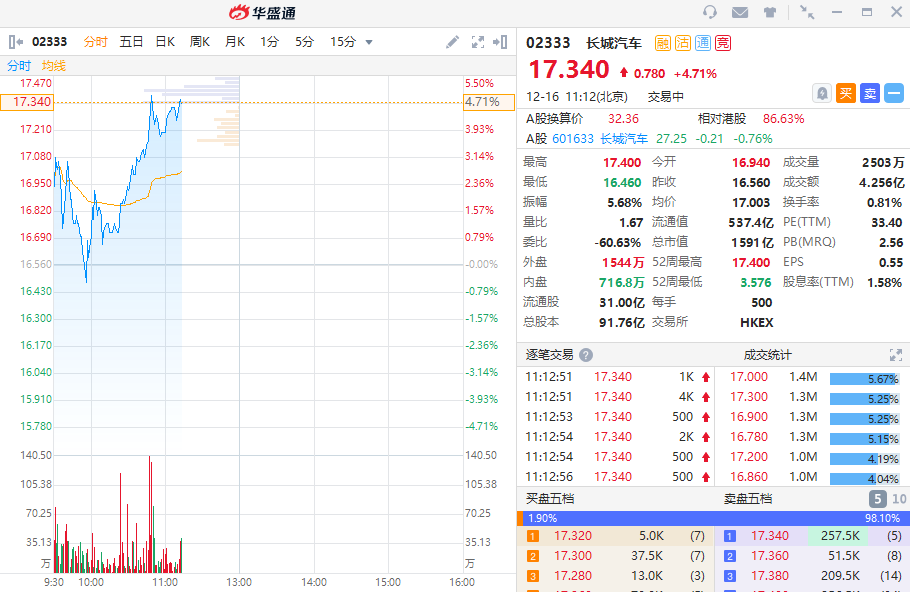910x592 pixels.
Task: Expand chart to fullscreen
Action: [x=478, y=42]
